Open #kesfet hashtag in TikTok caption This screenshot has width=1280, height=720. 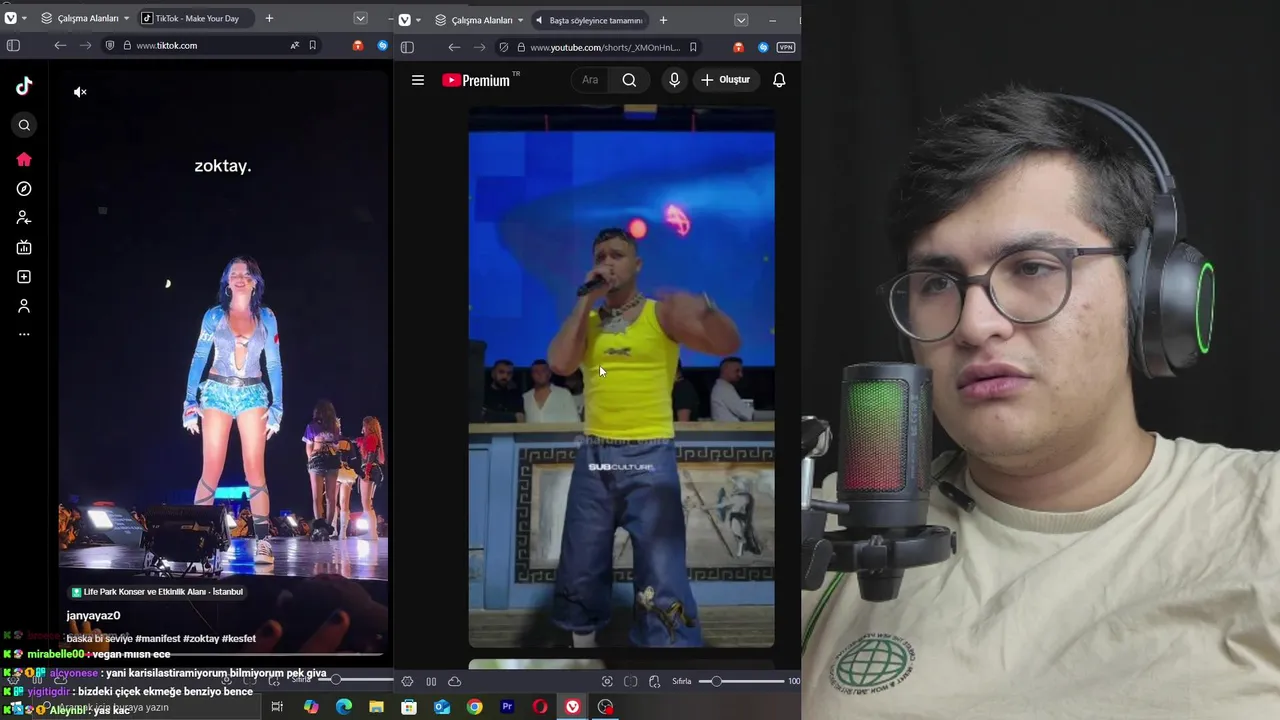click(238, 638)
